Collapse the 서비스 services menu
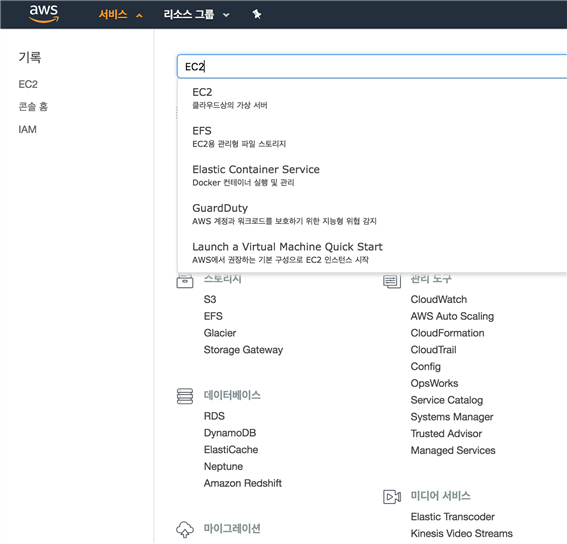 coord(121,14)
